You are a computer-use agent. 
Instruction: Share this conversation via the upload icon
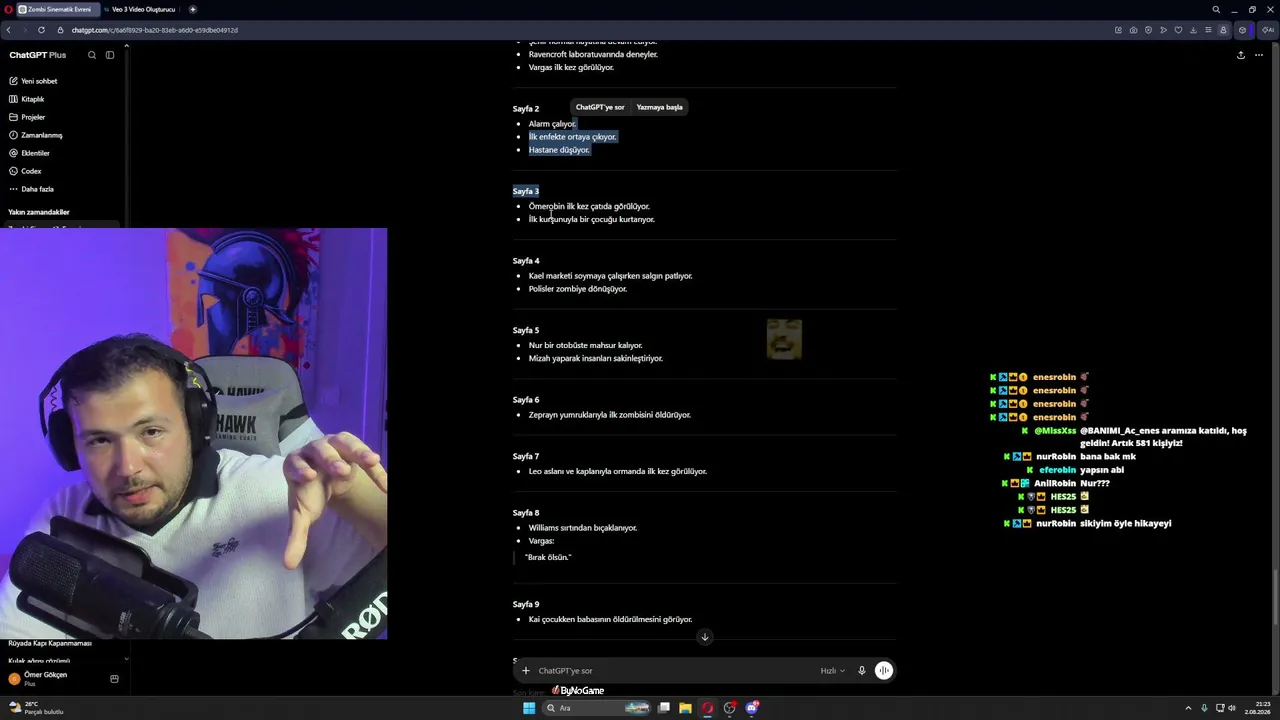click(1241, 55)
